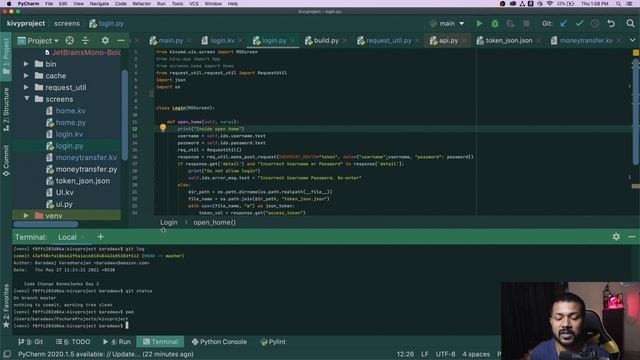Open file encoding UTF-8 selector
Image resolution: width=640 pixels, height=360 pixels.
445,354
